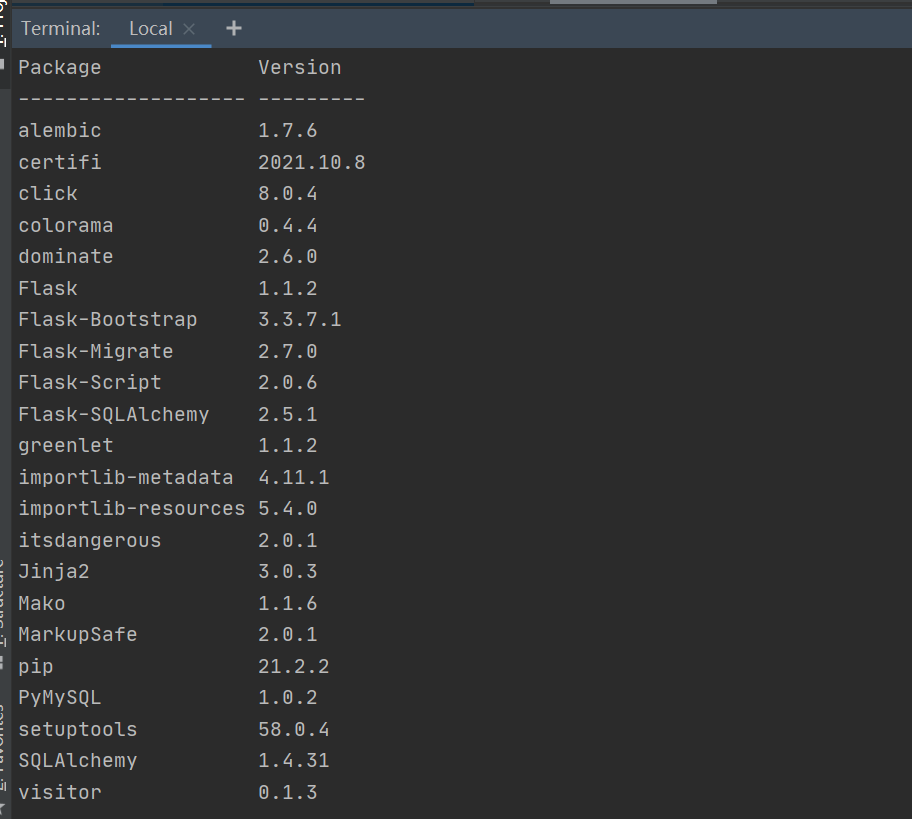The width and height of the screenshot is (912, 819).
Task: Click the Flask-Script package name
Action: coord(90,382)
